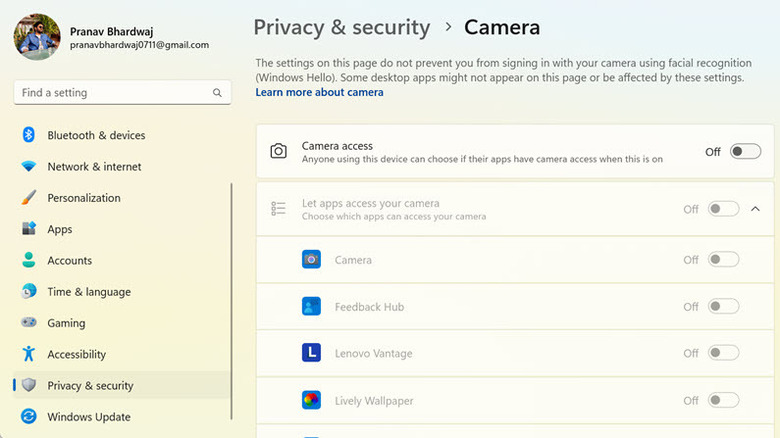Click the Bluetooth & devices icon

(29, 135)
